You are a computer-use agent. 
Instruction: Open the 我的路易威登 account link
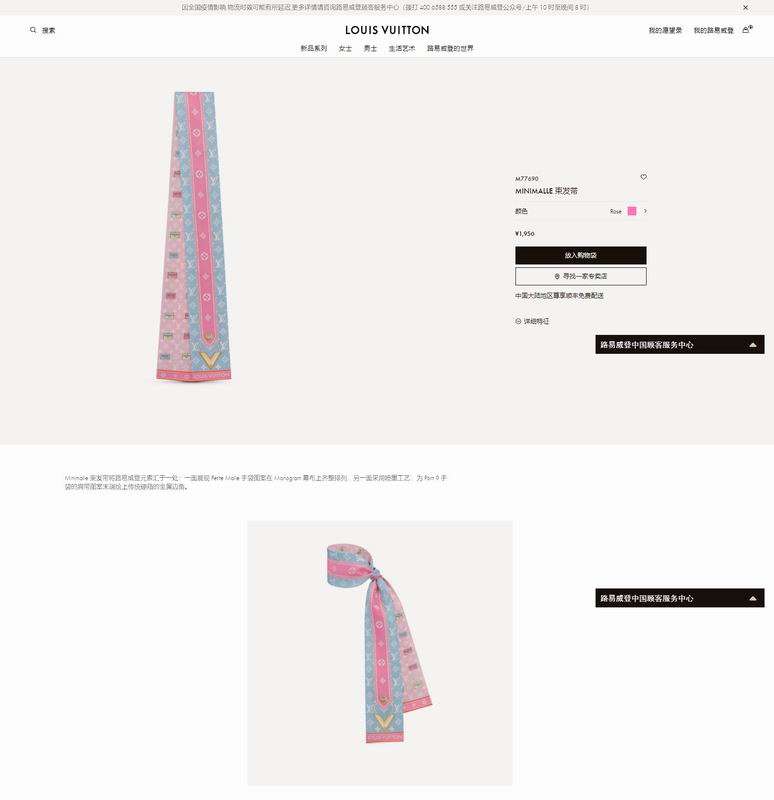coord(713,31)
